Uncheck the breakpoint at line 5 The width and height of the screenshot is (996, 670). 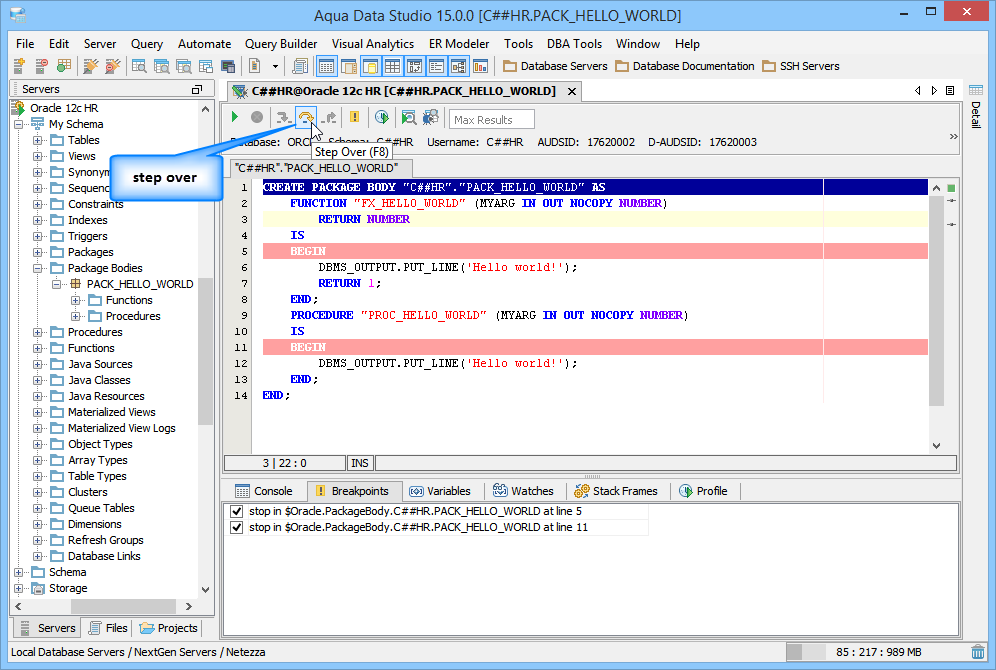[x=237, y=511]
